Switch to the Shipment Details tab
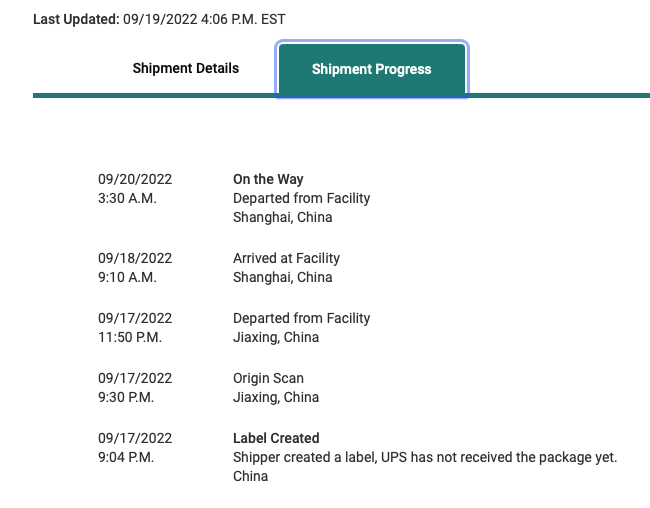The image size is (650, 508). (185, 69)
